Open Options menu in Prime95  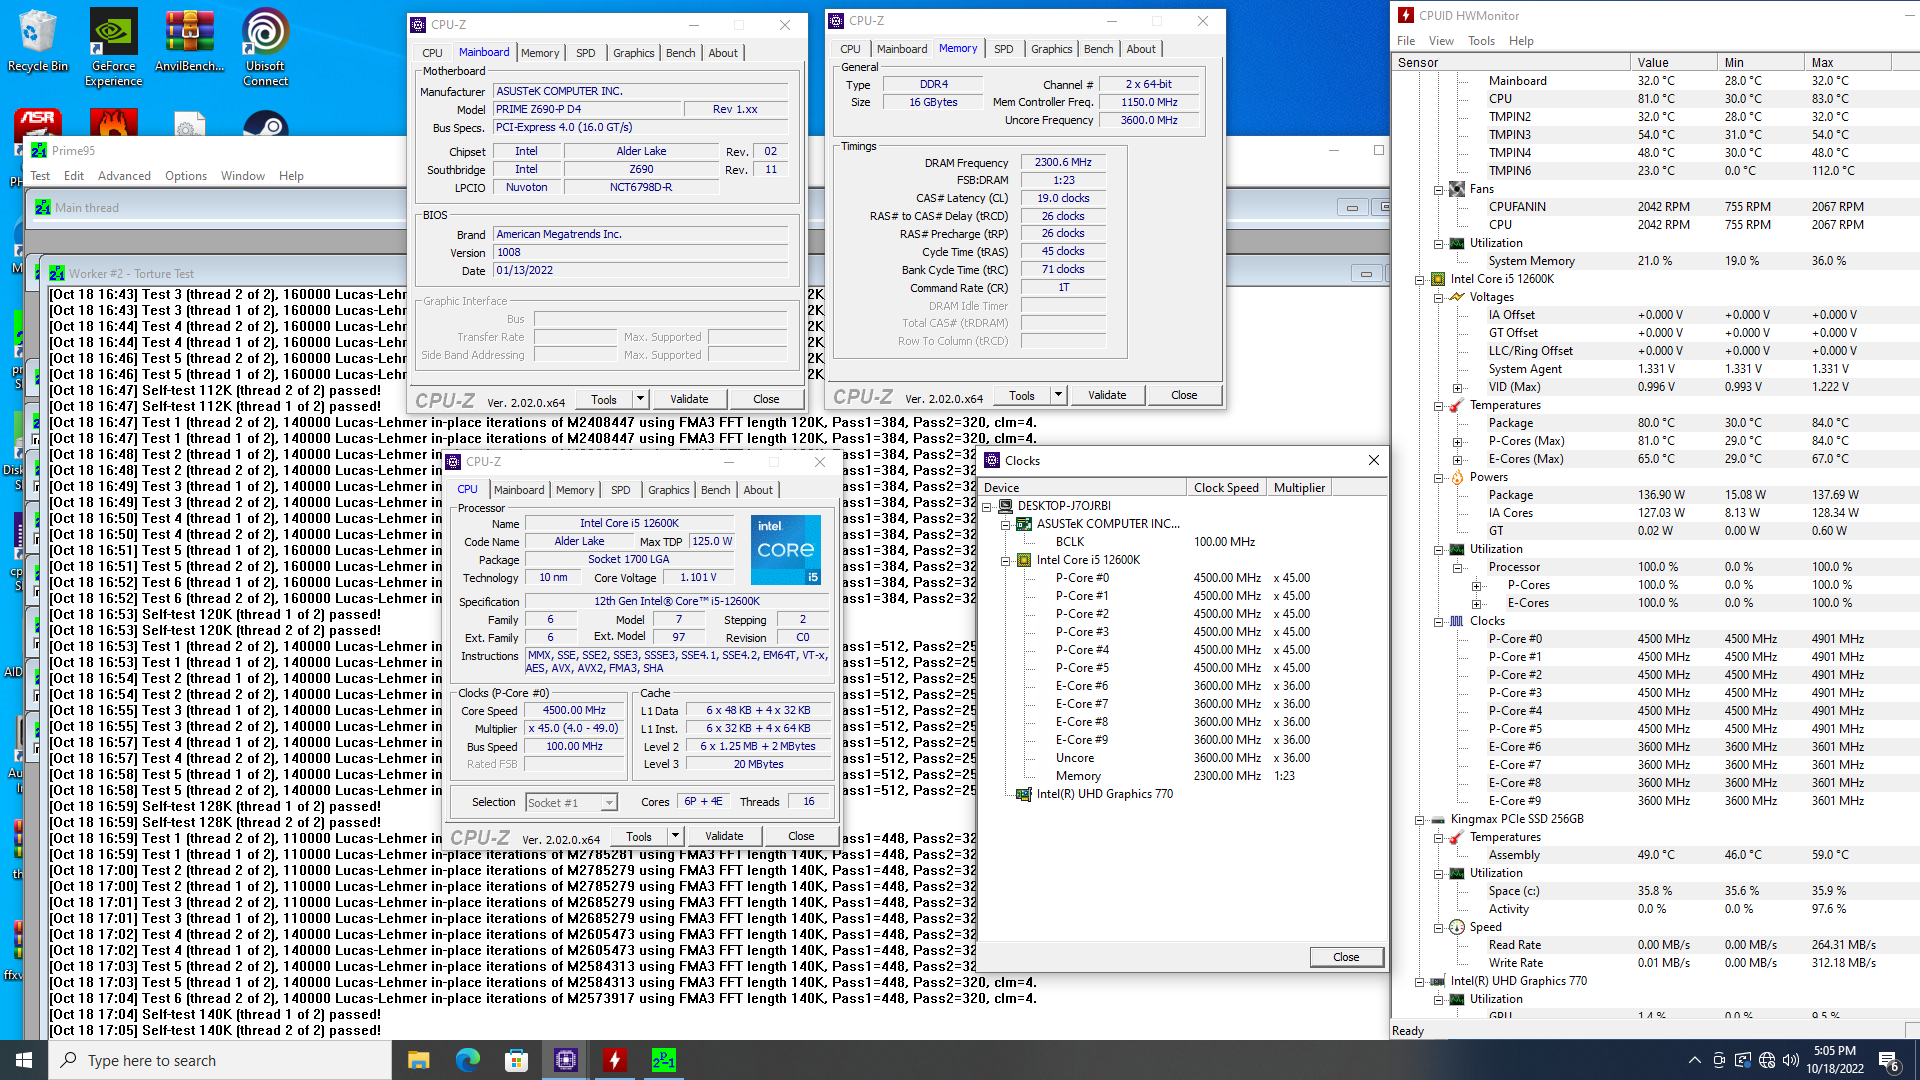[186, 176]
